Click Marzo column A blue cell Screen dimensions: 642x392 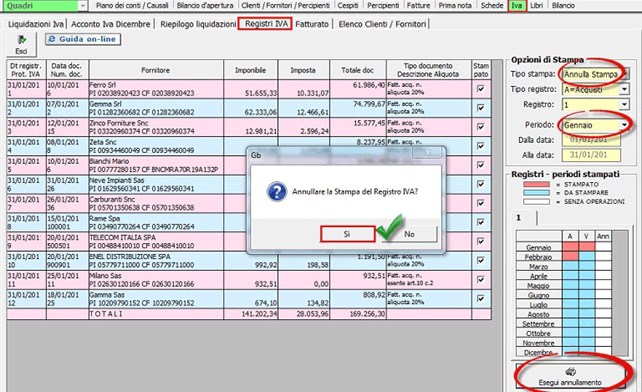(x=570, y=266)
